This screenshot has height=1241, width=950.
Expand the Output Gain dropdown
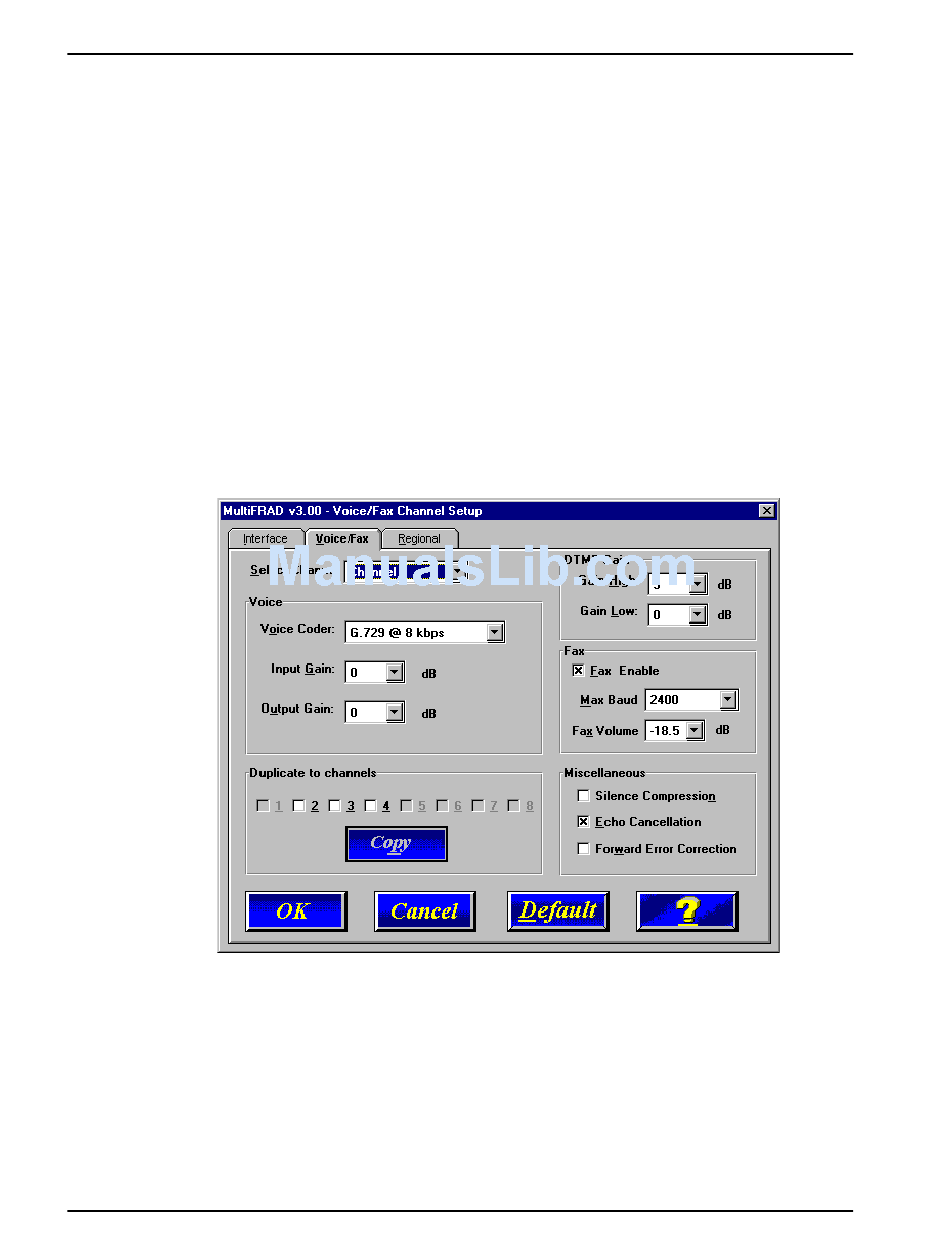click(x=394, y=712)
